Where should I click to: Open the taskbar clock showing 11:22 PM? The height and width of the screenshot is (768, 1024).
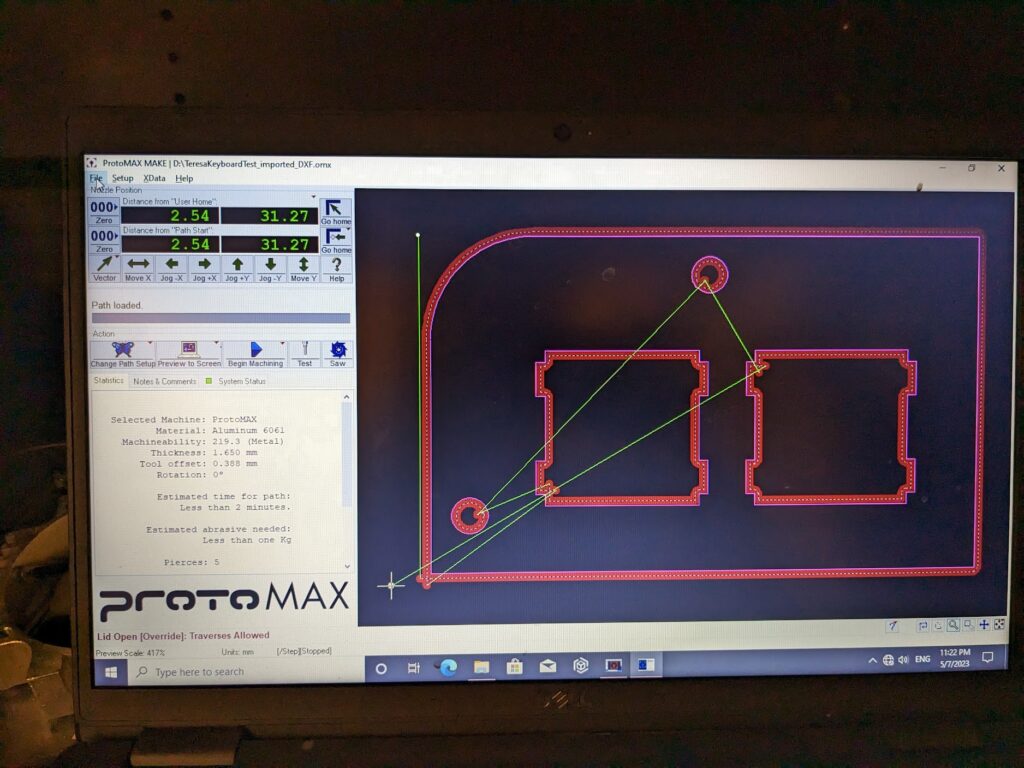(955, 658)
